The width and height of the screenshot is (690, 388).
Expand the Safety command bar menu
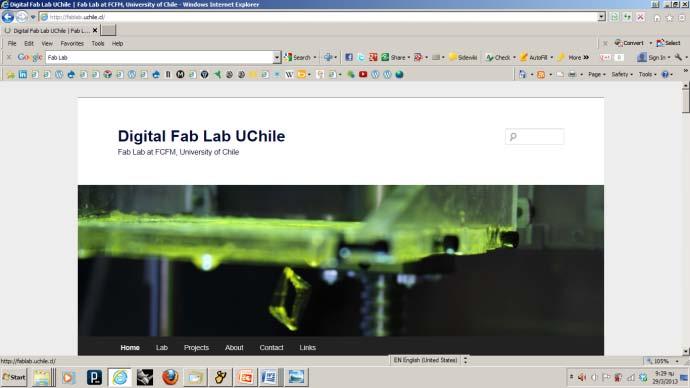click(x=622, y=74)
